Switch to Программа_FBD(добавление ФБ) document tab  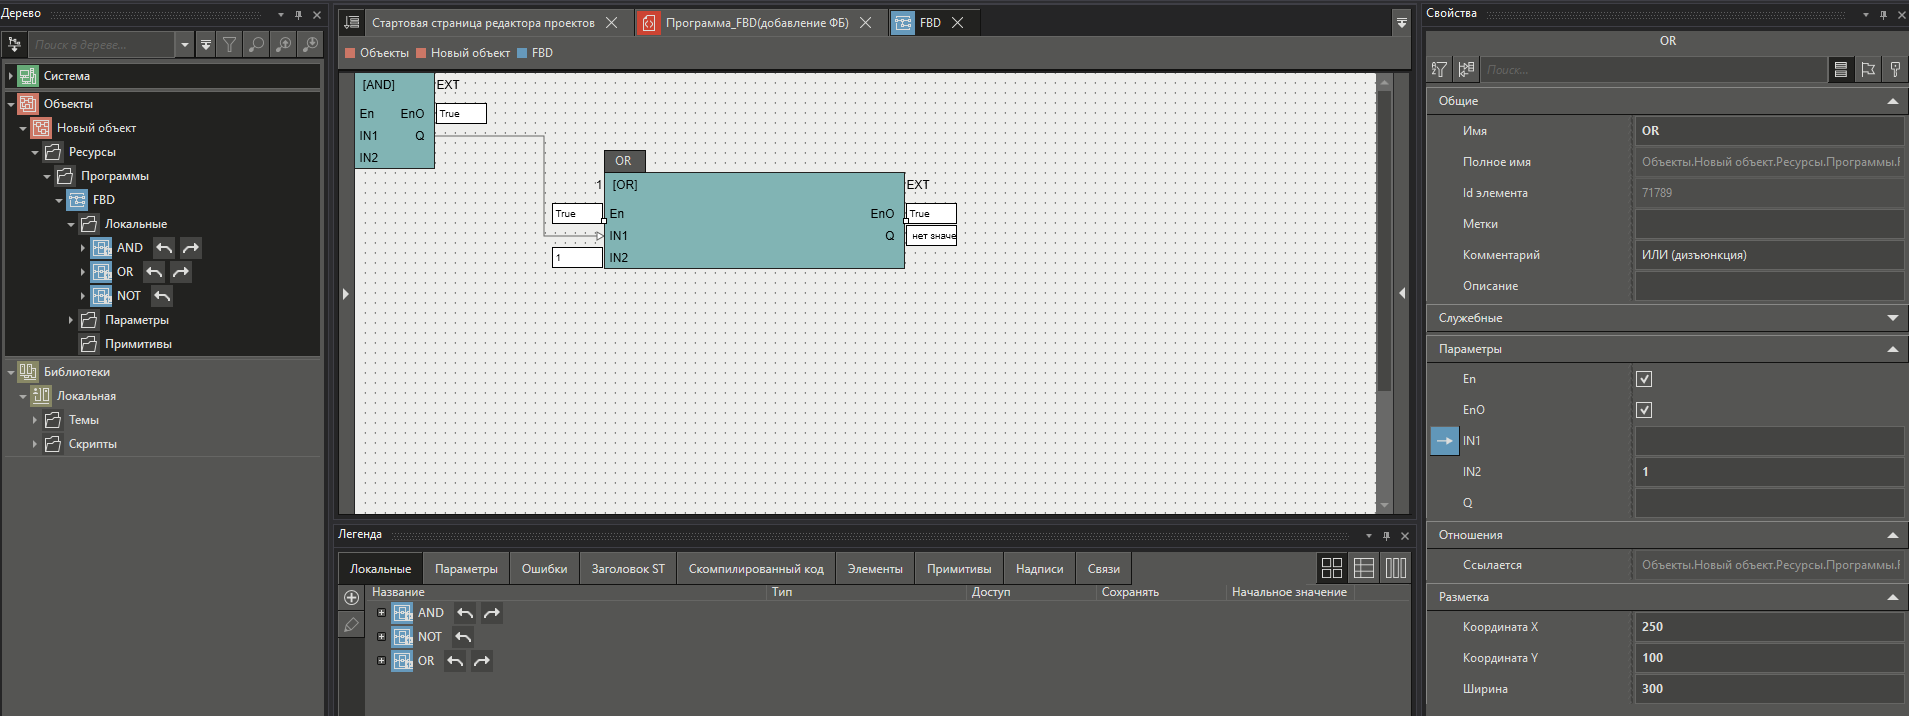click(756, 23)
